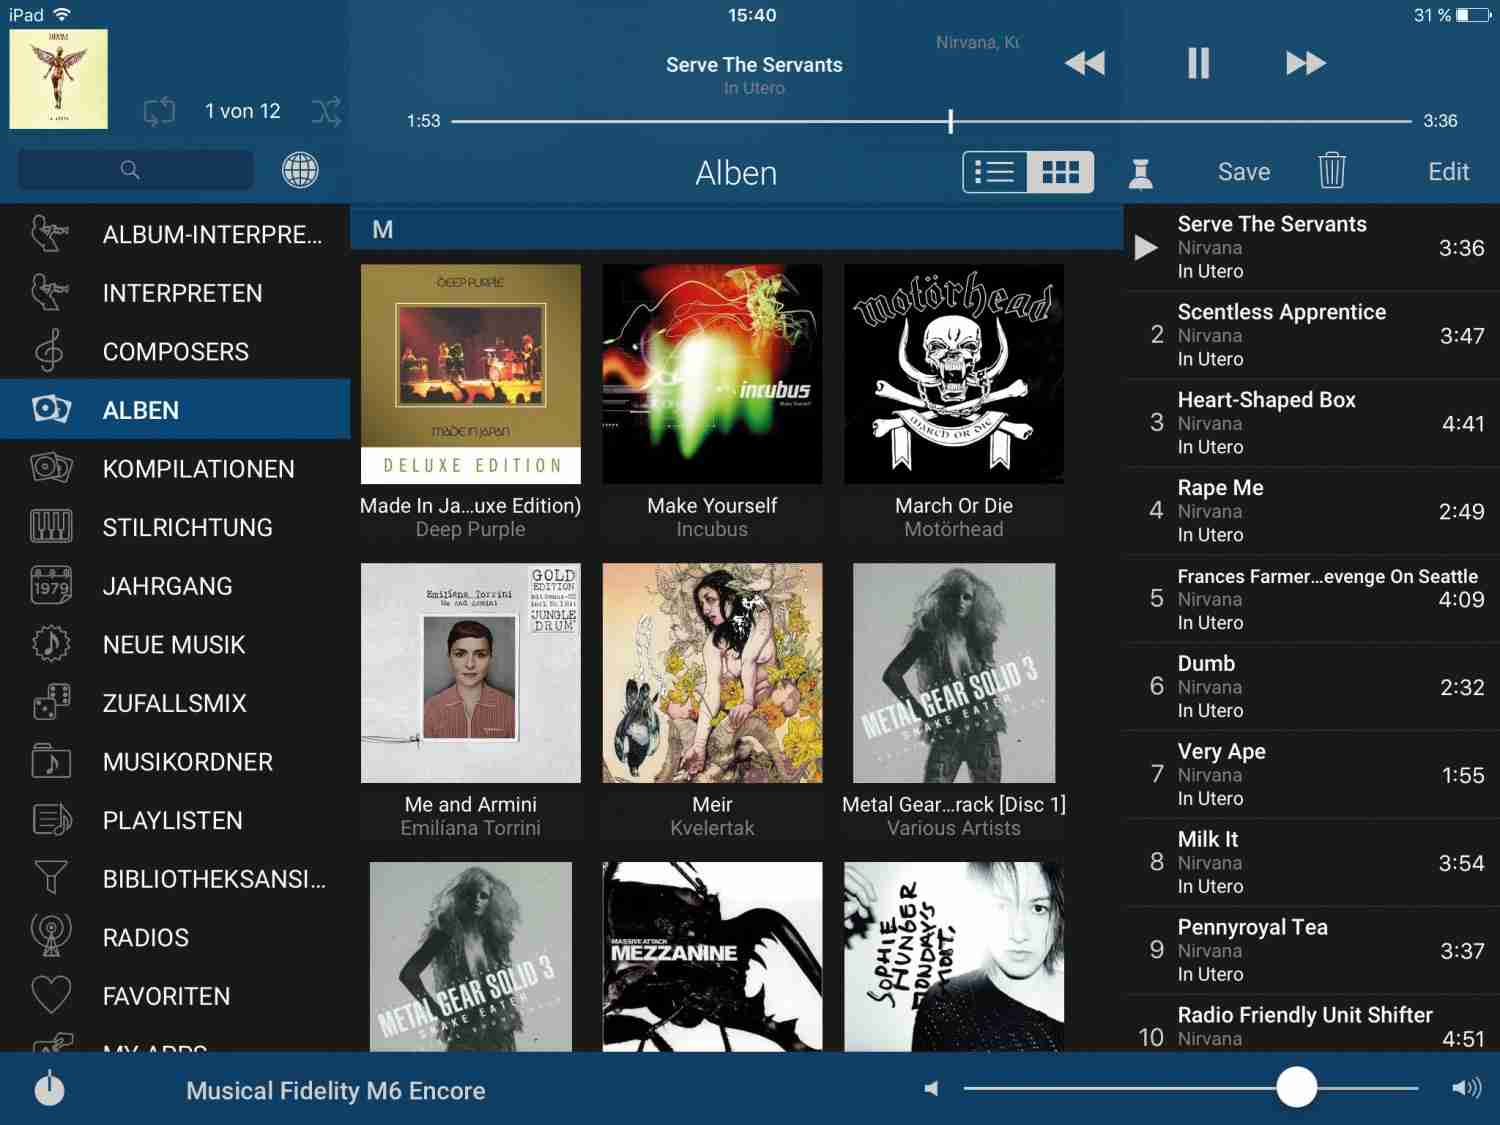Play Frances Farmer track in queue

coord(1312,599)
